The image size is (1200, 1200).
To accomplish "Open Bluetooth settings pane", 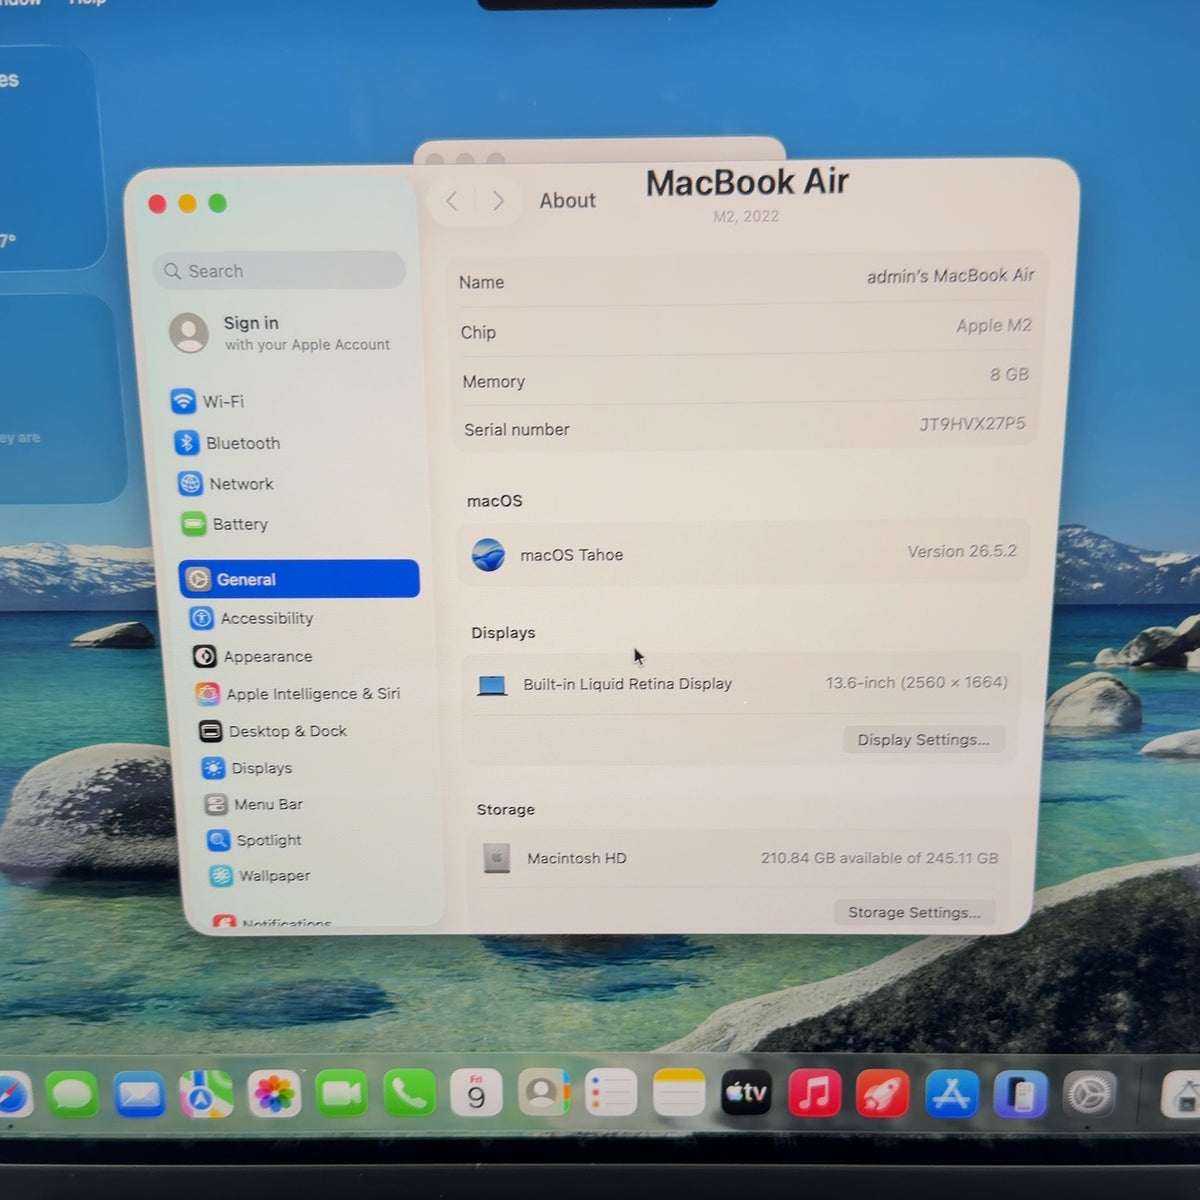I will click(x=227, y=443).
